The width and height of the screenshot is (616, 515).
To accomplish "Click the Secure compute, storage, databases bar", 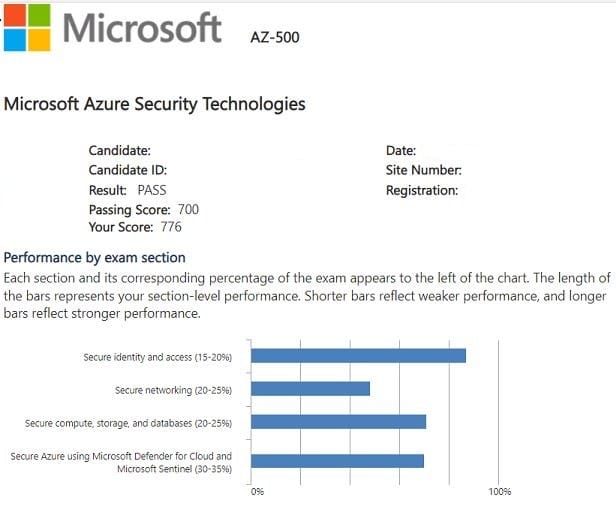I will tap(338, 421).
